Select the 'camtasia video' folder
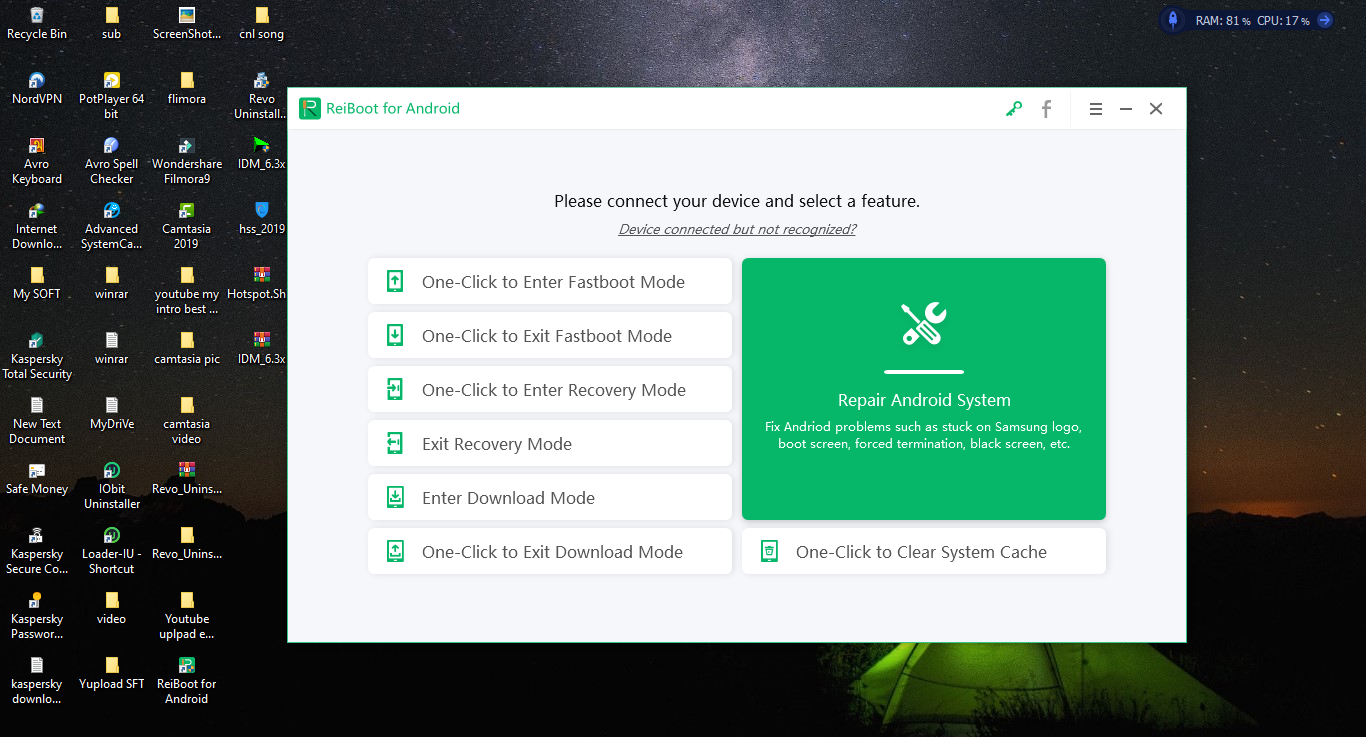Viewport: 1366px width, 737px height. 187,421
